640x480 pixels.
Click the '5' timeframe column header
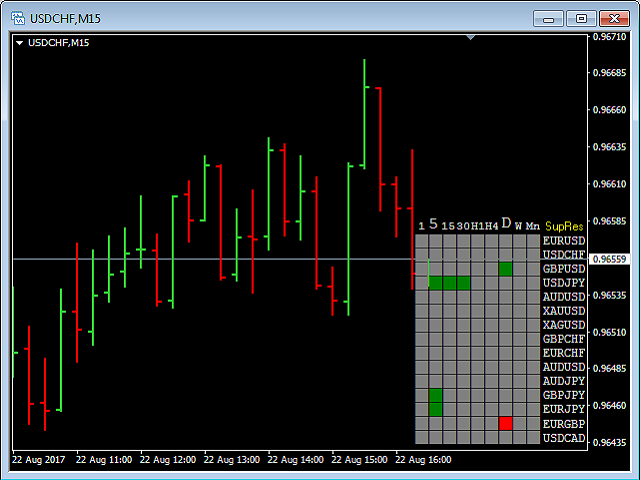pos(433,224)
